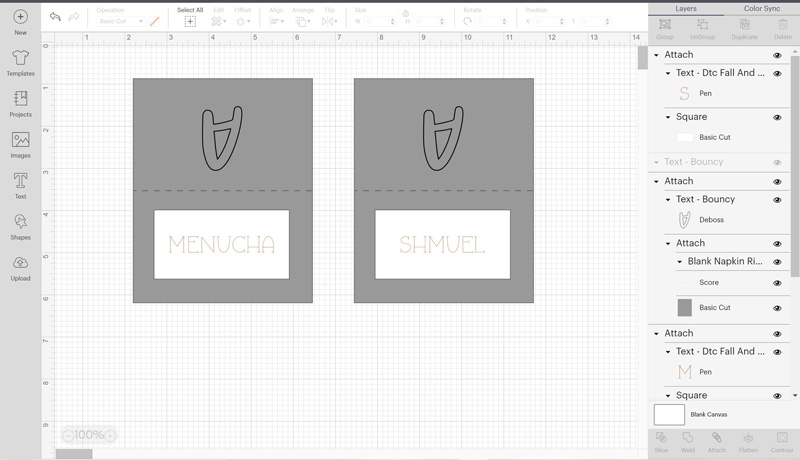Open the Arrange options

coord(303,21)
